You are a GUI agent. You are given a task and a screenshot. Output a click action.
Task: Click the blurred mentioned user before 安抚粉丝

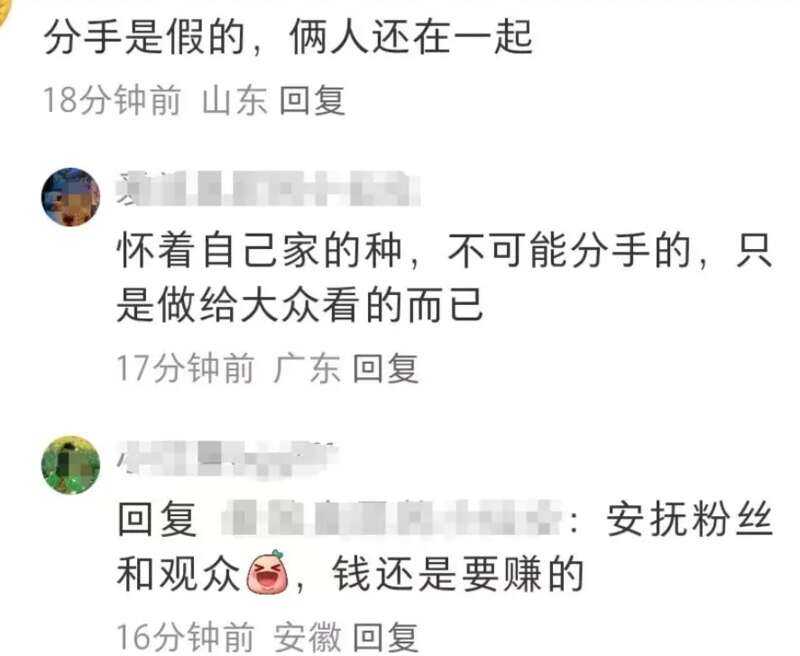pyautogui.click(x=390, y=517)
